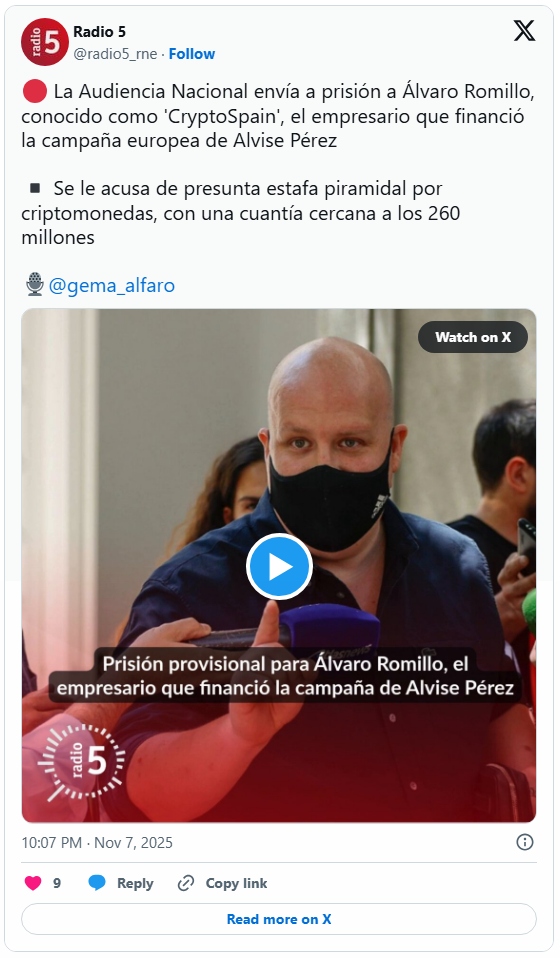The image size is (560, 958).
Task: Open the tweet timestamp 10:07 PM Nov 7, 2025
Action: click(97, 843)
